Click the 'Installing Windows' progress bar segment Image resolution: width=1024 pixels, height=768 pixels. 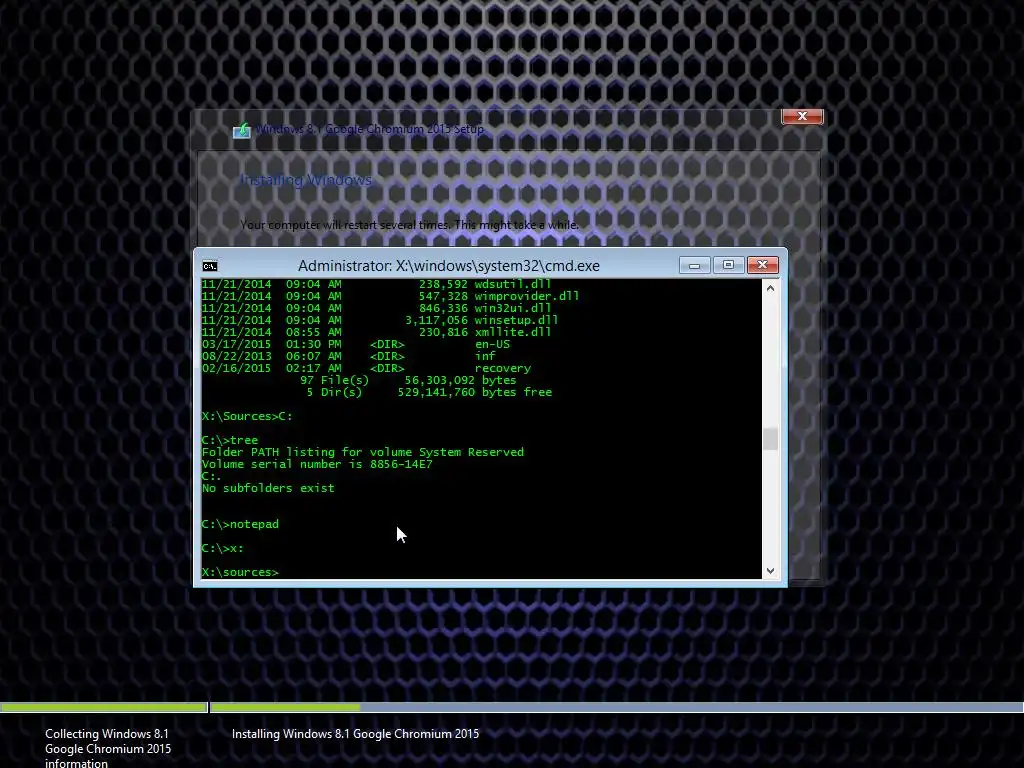pyautogui.click(x=616, y=707)
